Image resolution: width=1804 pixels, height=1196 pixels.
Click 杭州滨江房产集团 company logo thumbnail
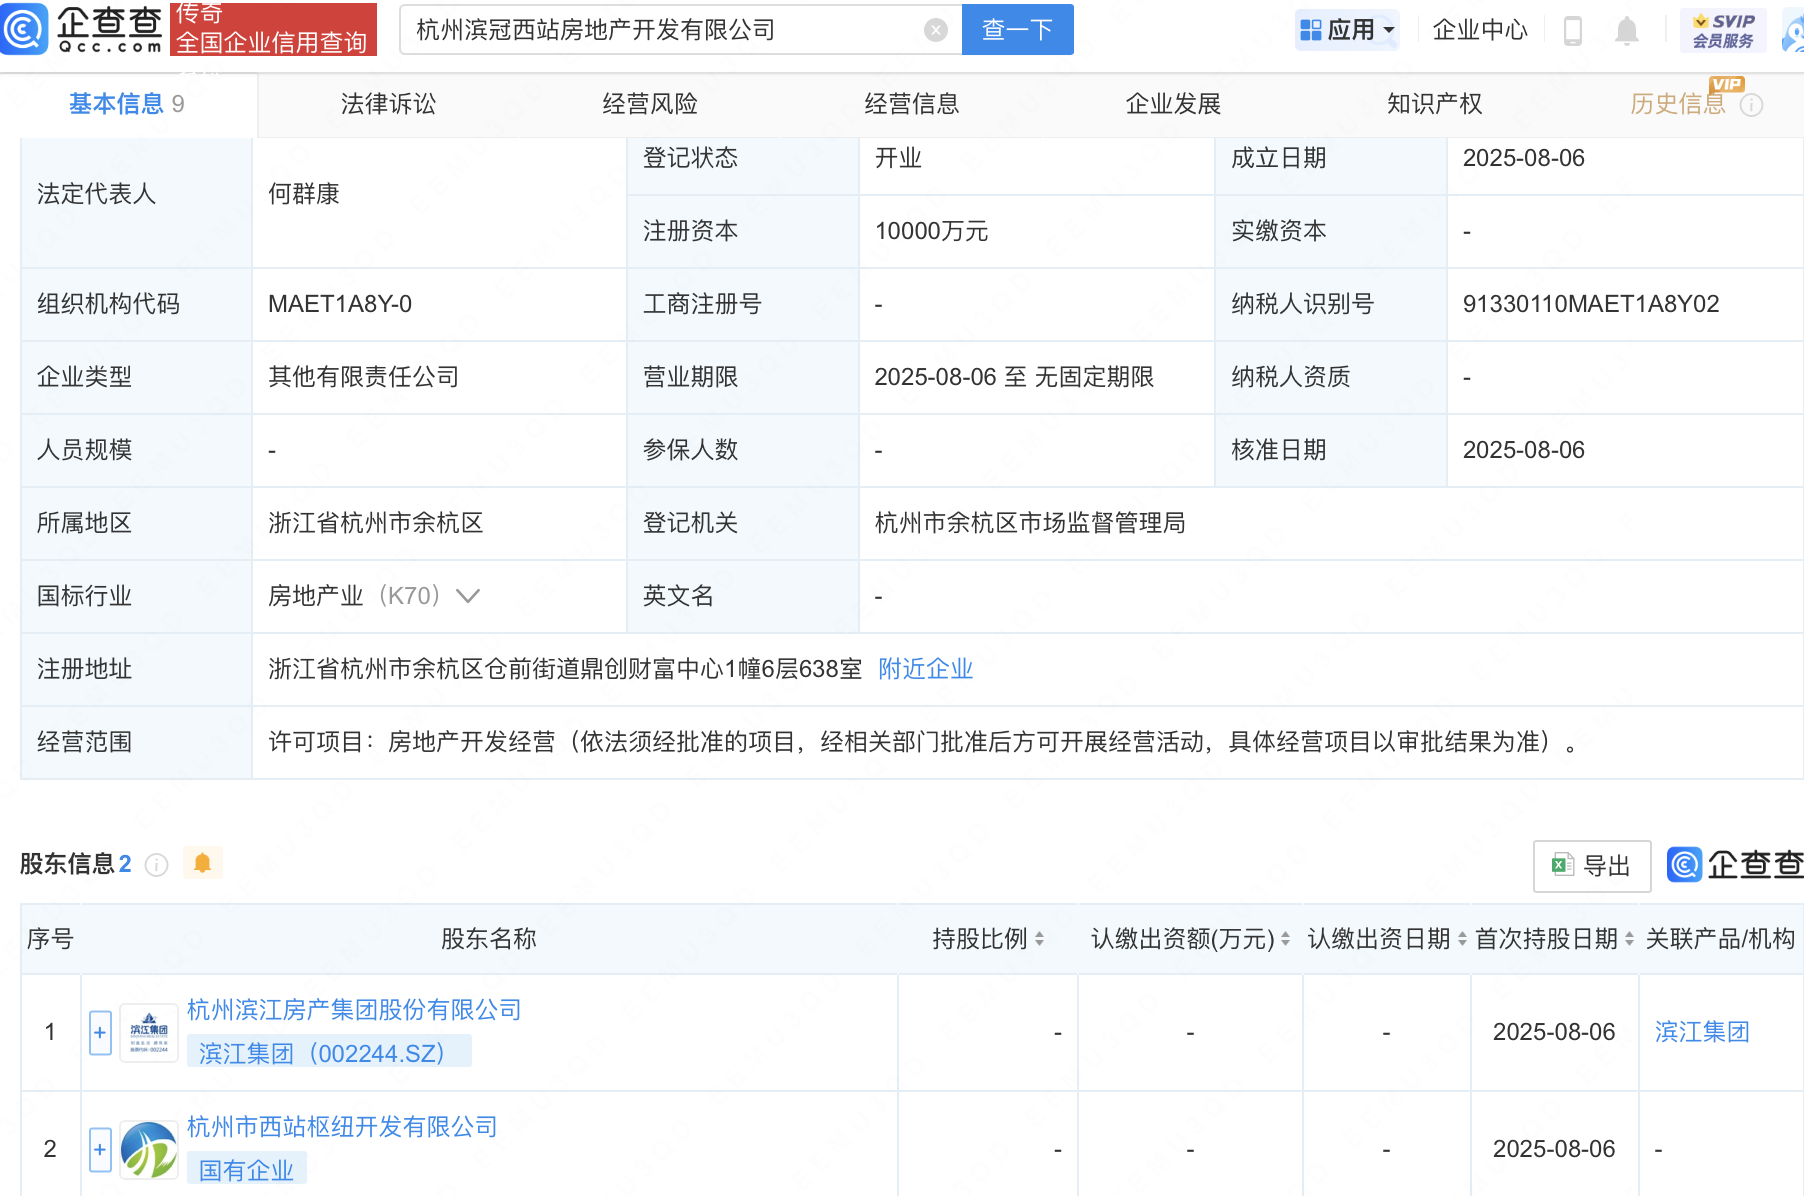point(149,1032)
